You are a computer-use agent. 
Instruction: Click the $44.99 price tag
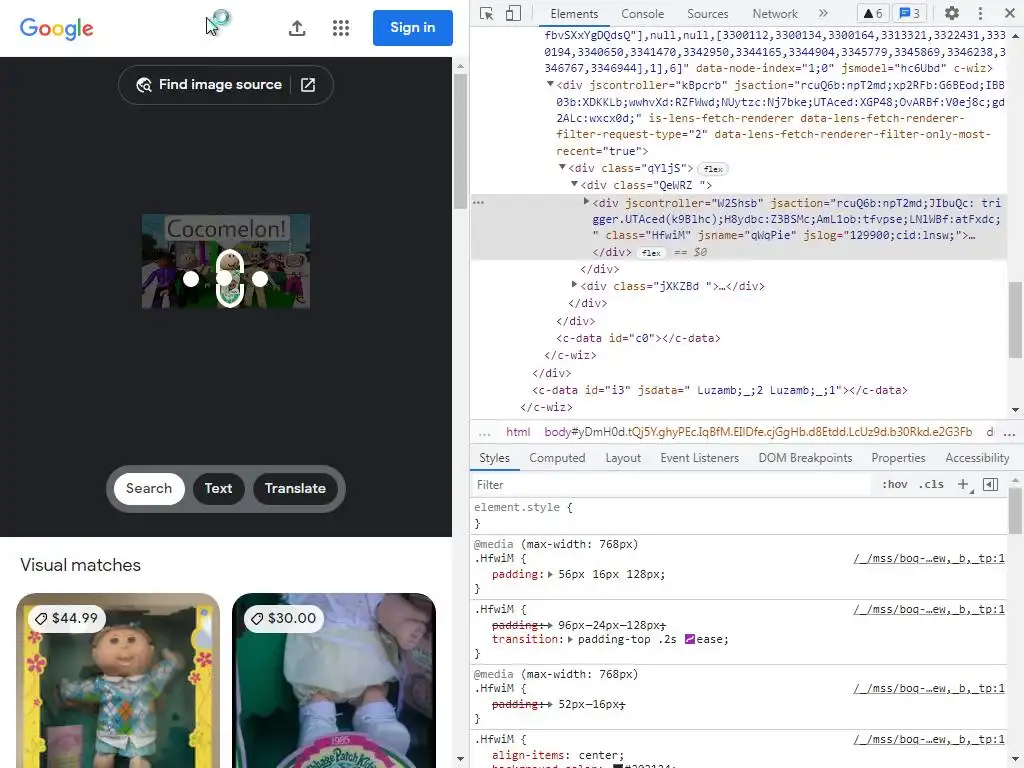(x=67, y=618)
